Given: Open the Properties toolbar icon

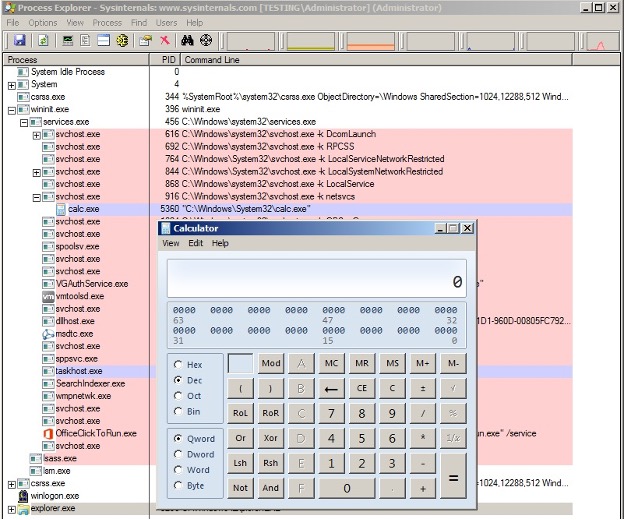Looking at the screenshot, I should (145, 40).
